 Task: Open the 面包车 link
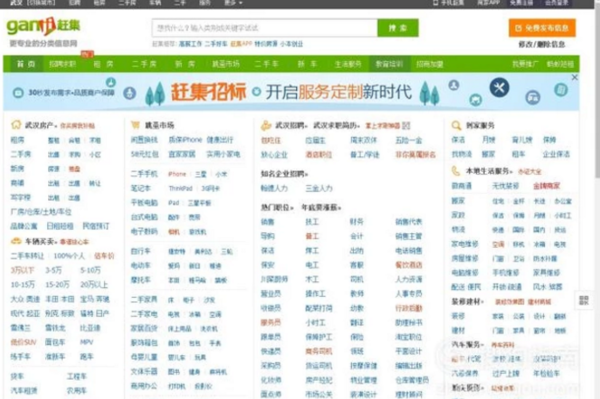click(55, 342)
